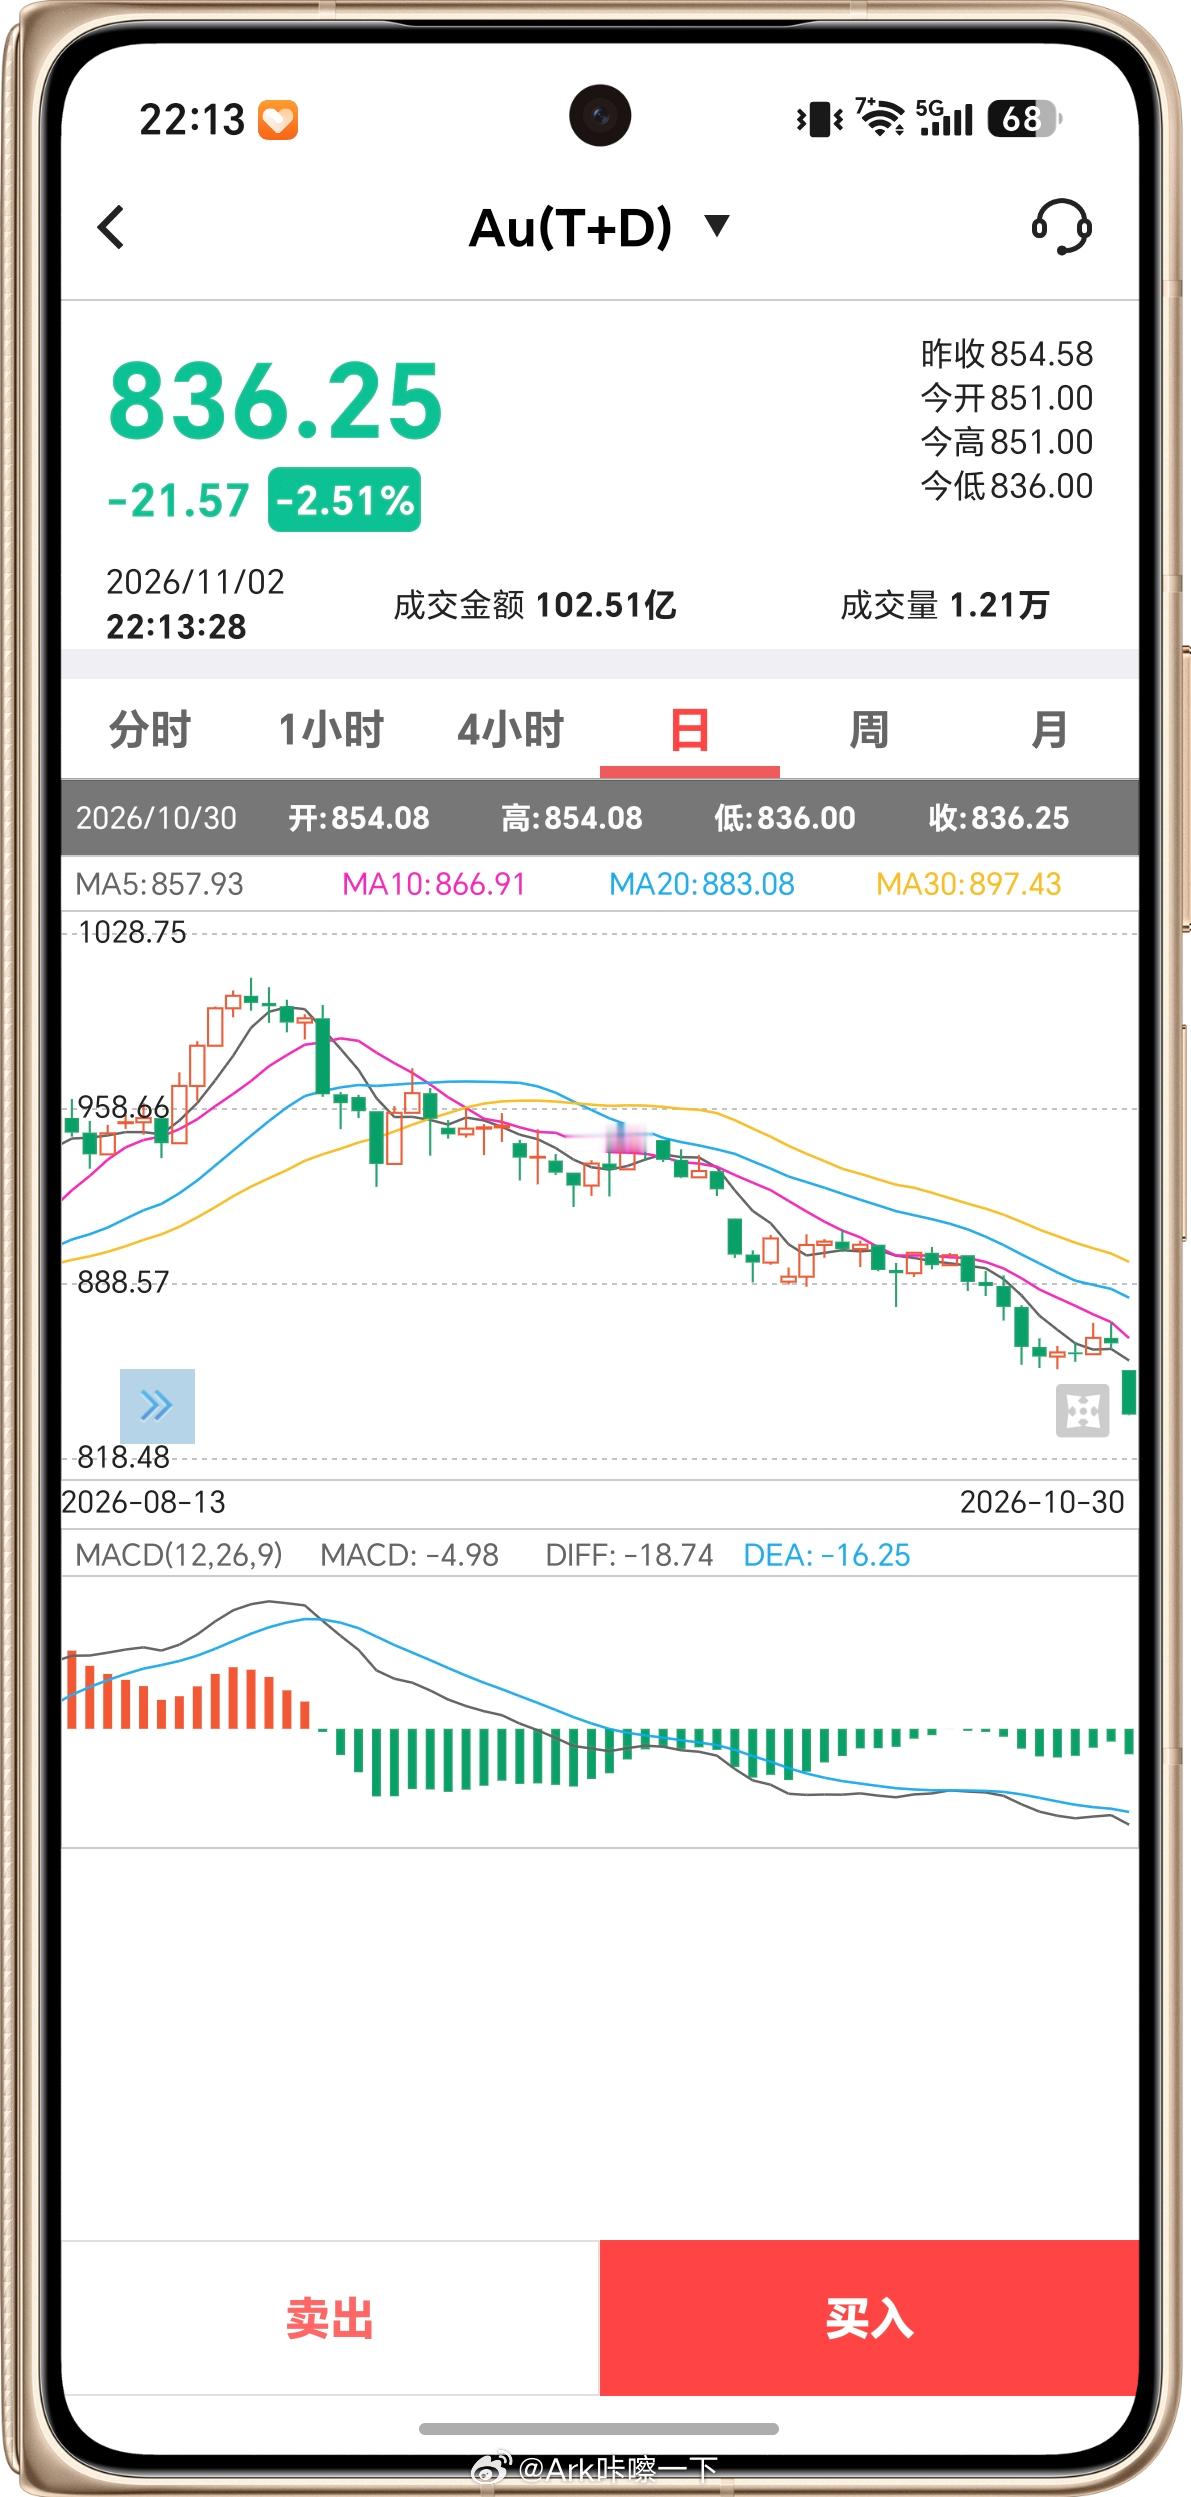Screen dimensions: 1191x2497
Task: Switch to 4小时 tab
Action: [x=510, y=729]
